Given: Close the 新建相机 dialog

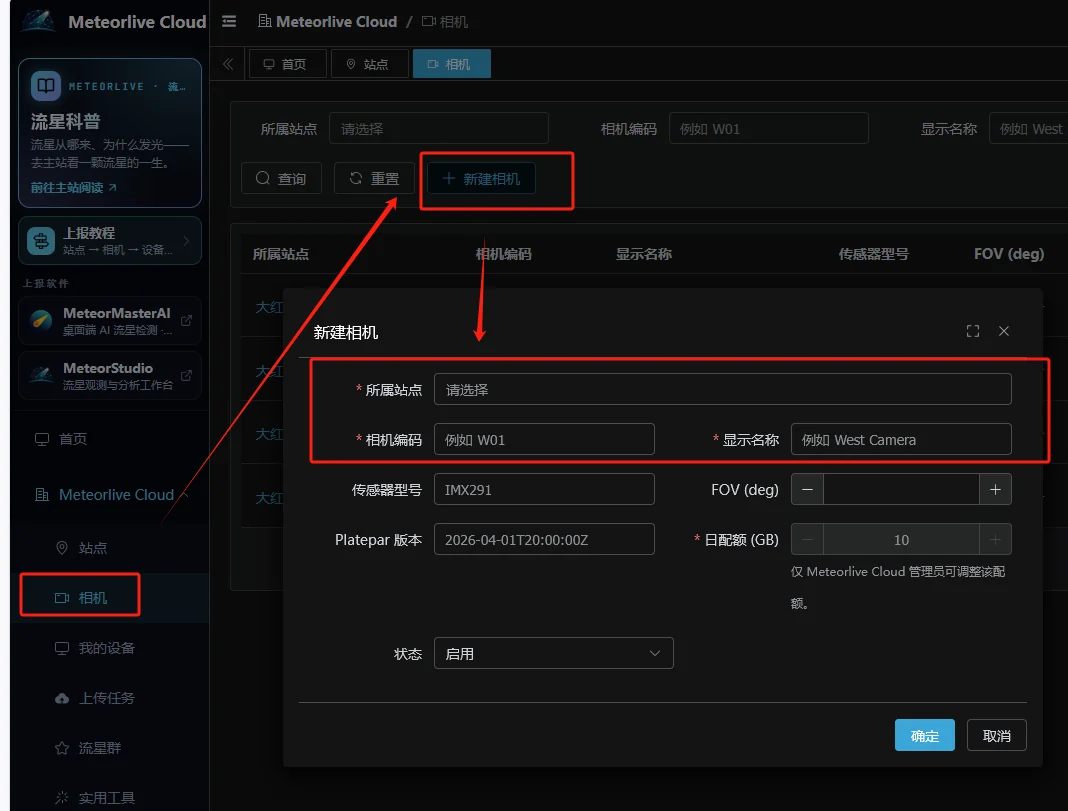Looking at the screenshot, I should [x=1004, y=331].
